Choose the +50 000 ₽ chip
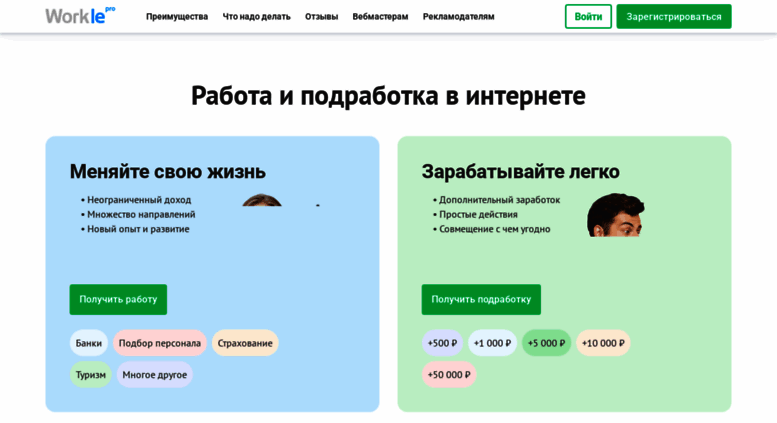Image resolution: width=777 pixels, height=423 pixels. point(449,374)
